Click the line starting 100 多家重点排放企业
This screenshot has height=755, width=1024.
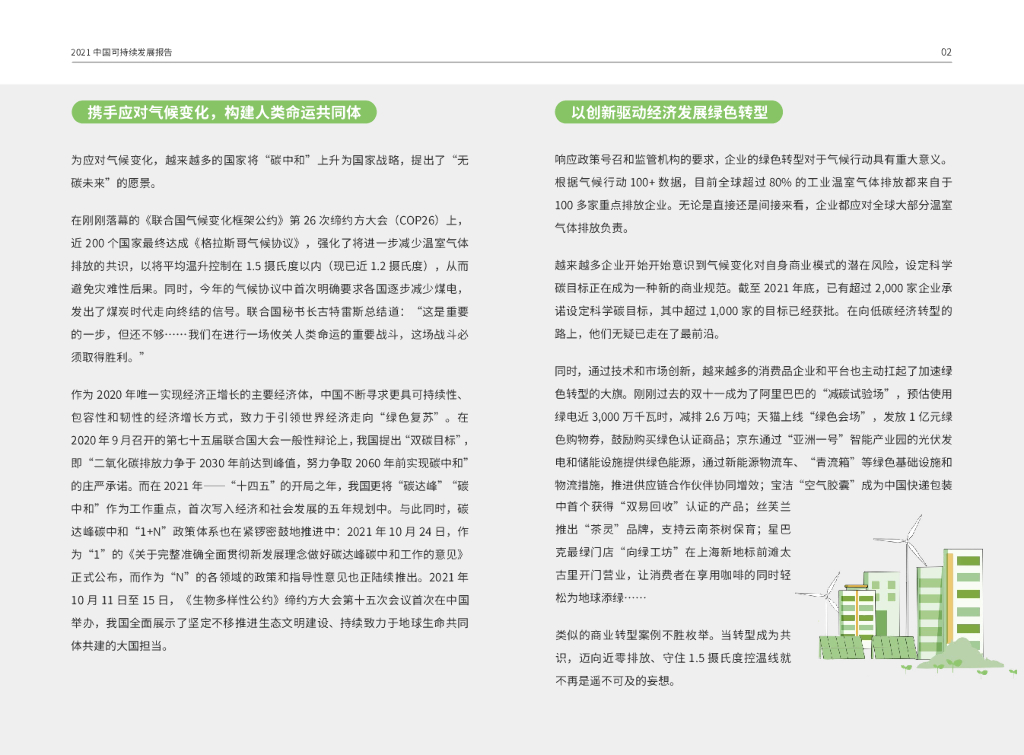[754, 205]
